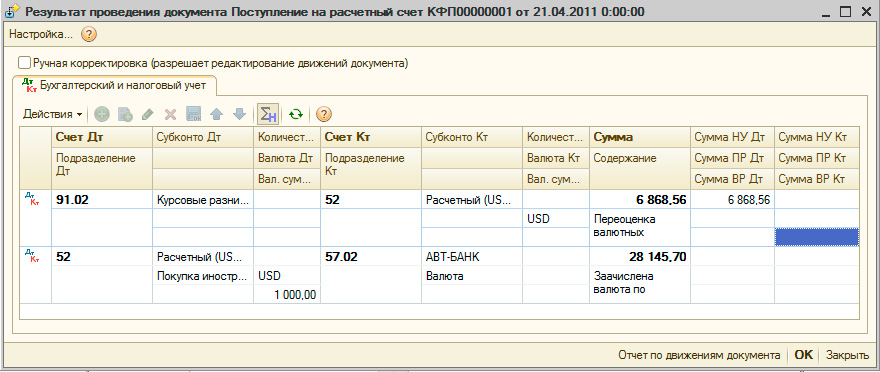Enable the Ручная корректировка checkbox
Screen dimensions: 880x372
point(25,63)
